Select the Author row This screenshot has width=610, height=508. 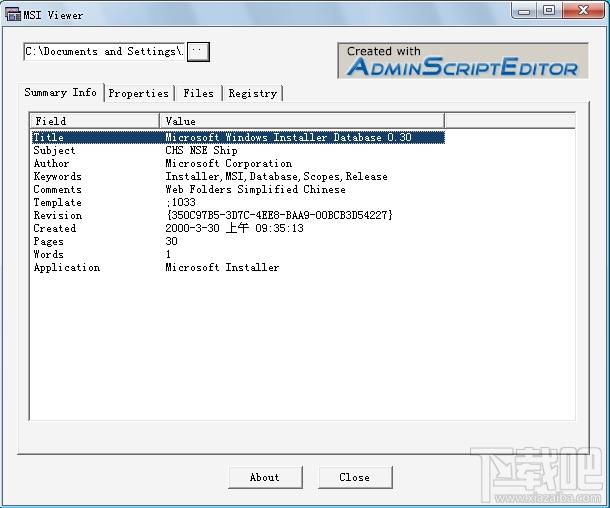click(238, 163)
